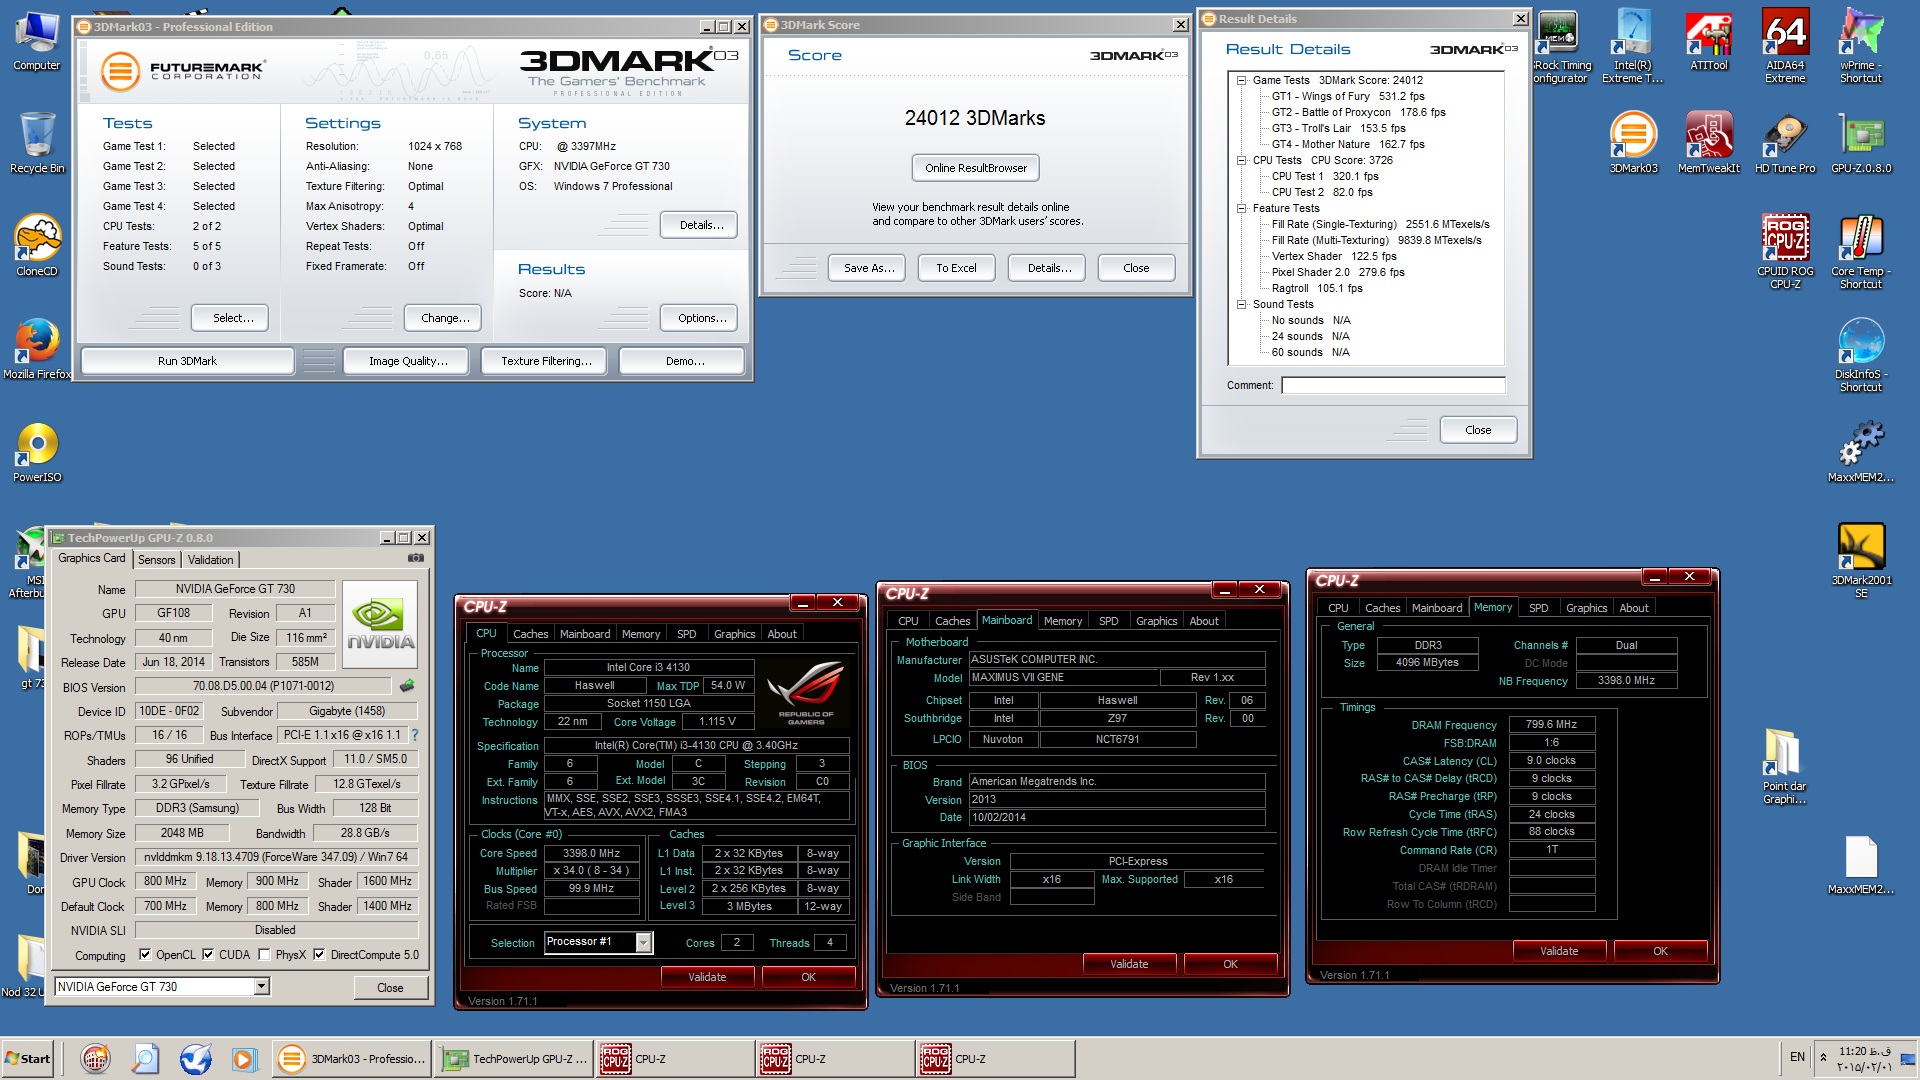Viewport: 1920px width, 1080px height.
Task: Click Change... button under Settings
Action: click(x=443, y=318)
